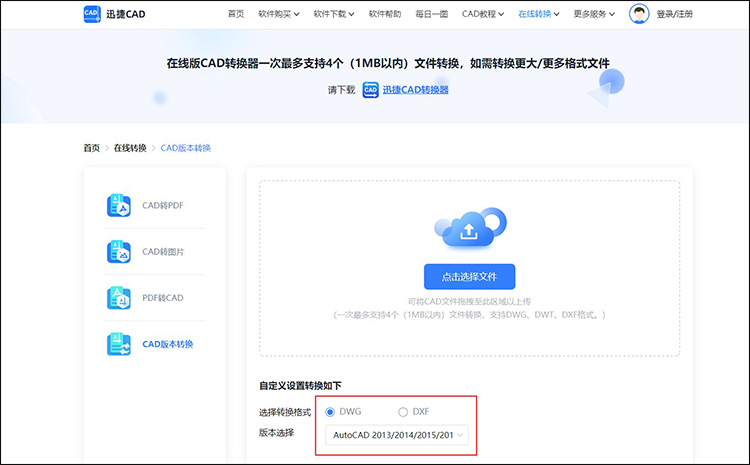Click the 点击选择文件 button
Screen dimensions: 750x465
pyautogui.click(x=470, y=277)
